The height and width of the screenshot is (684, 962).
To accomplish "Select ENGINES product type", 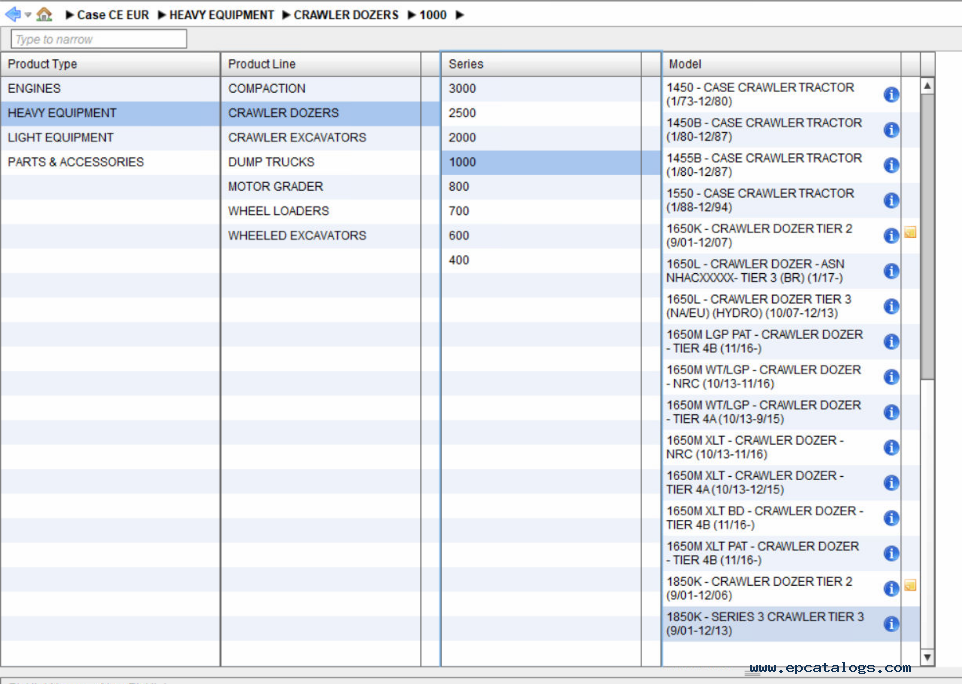I will (110, 88).
